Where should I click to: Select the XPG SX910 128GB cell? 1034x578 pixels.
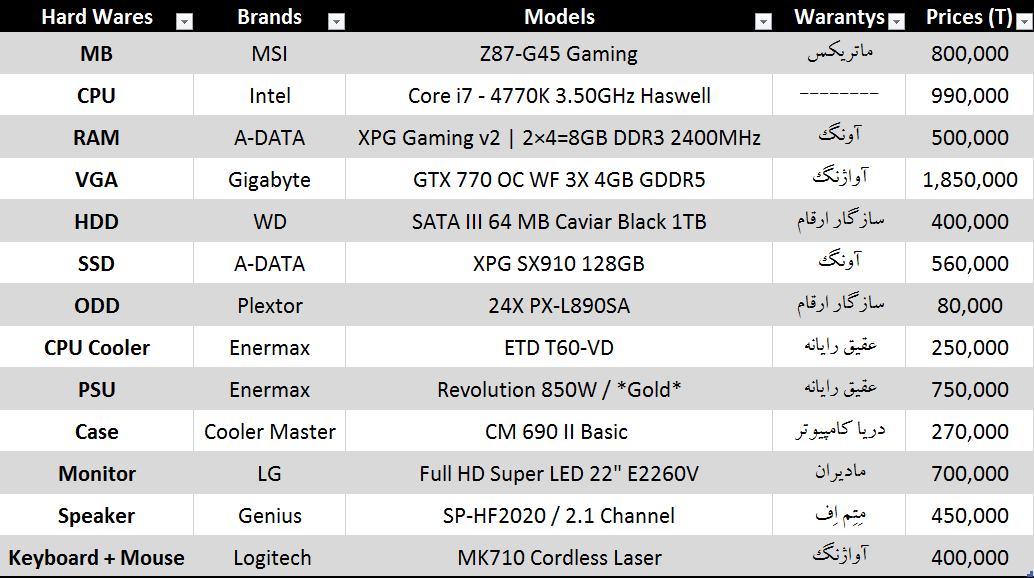[558, 264]
